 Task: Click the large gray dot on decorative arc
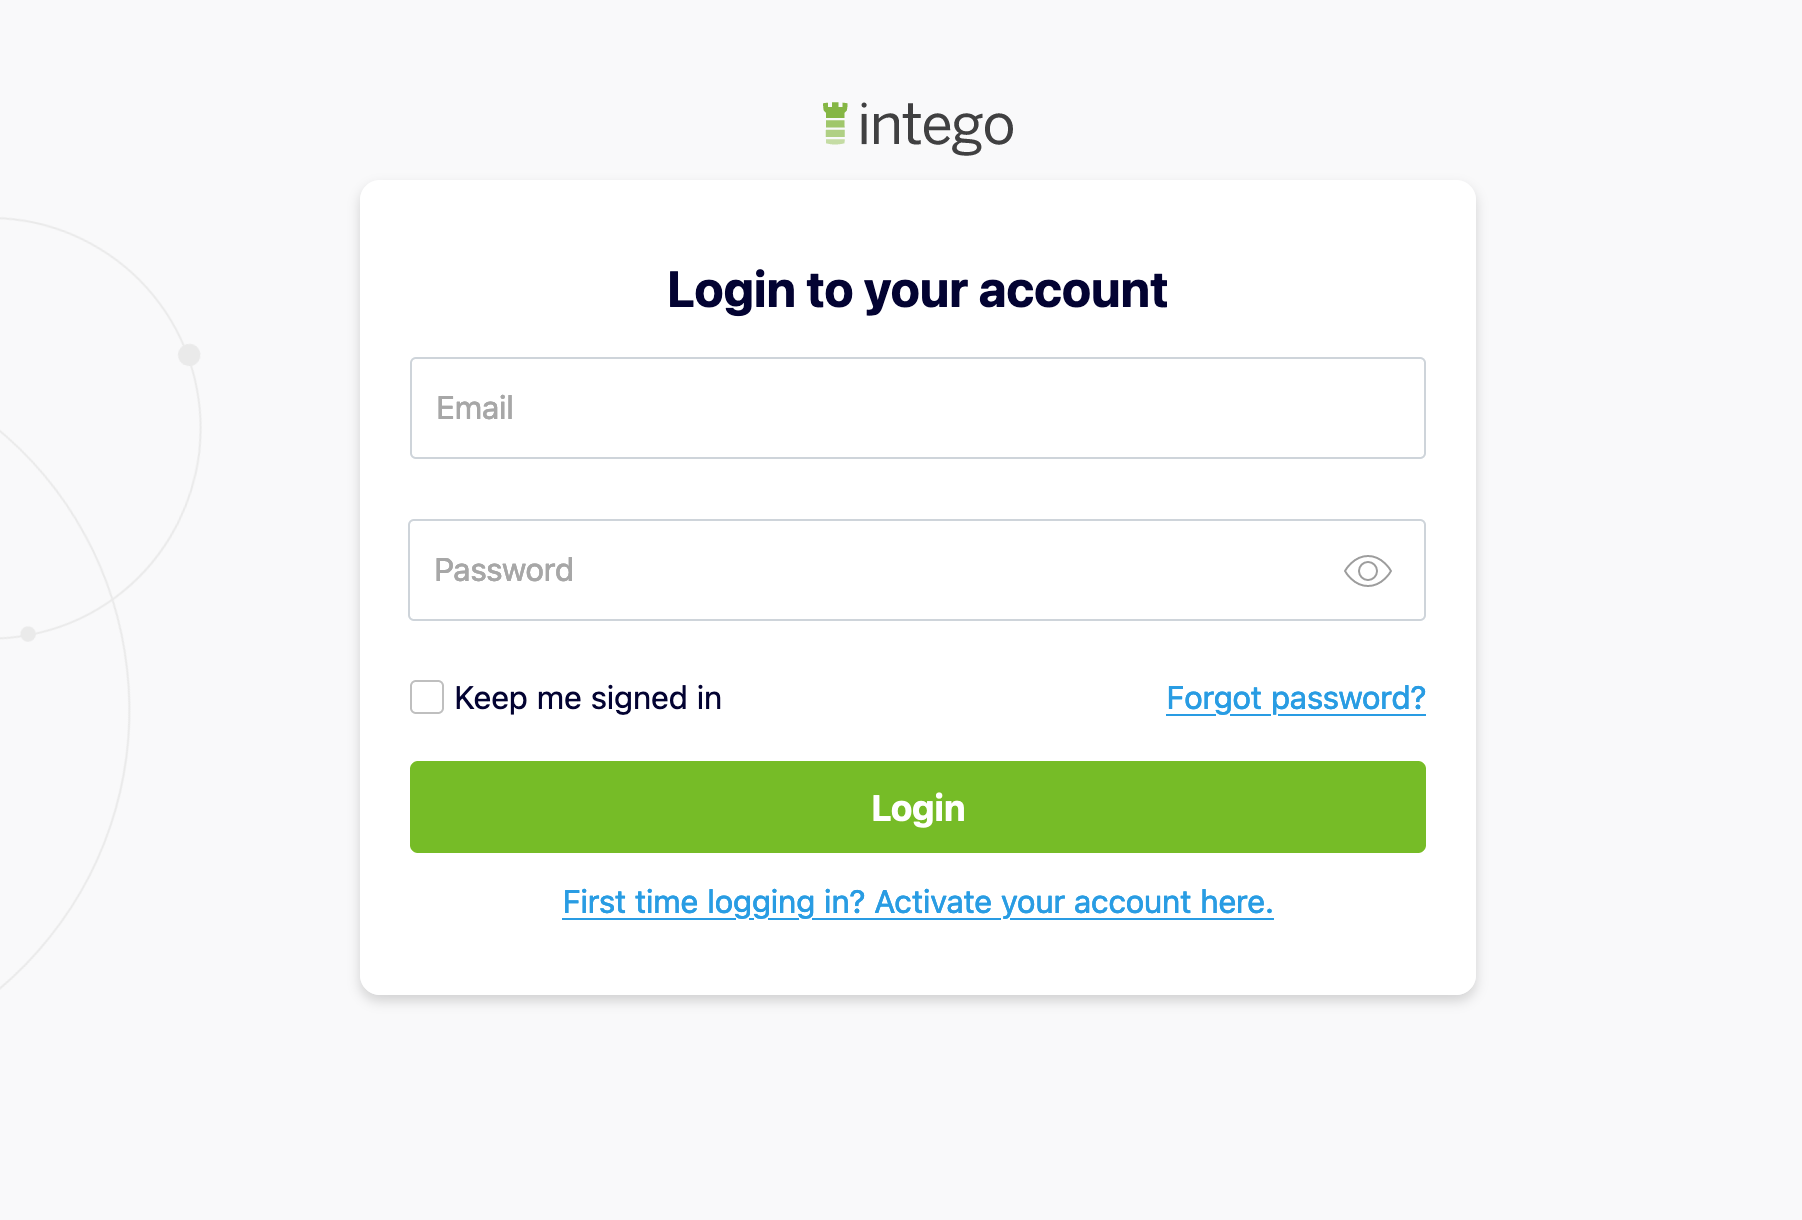coord(189,355)
